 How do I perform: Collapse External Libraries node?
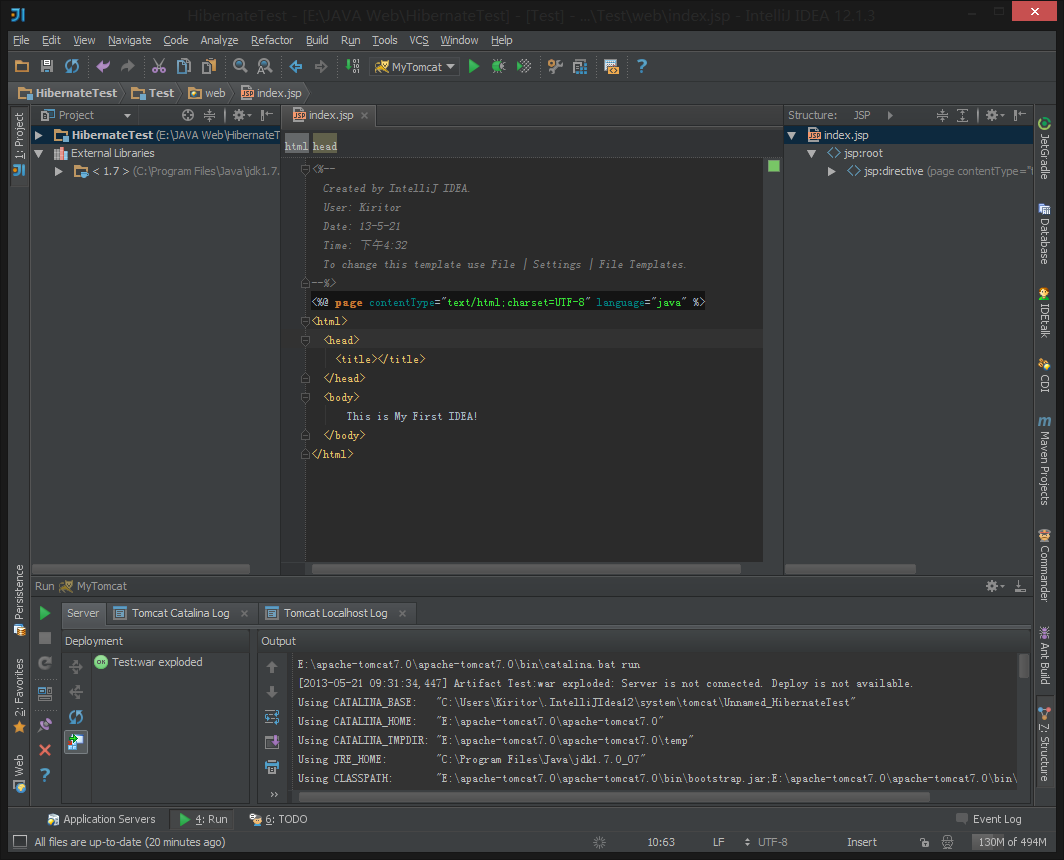(39, 153)
